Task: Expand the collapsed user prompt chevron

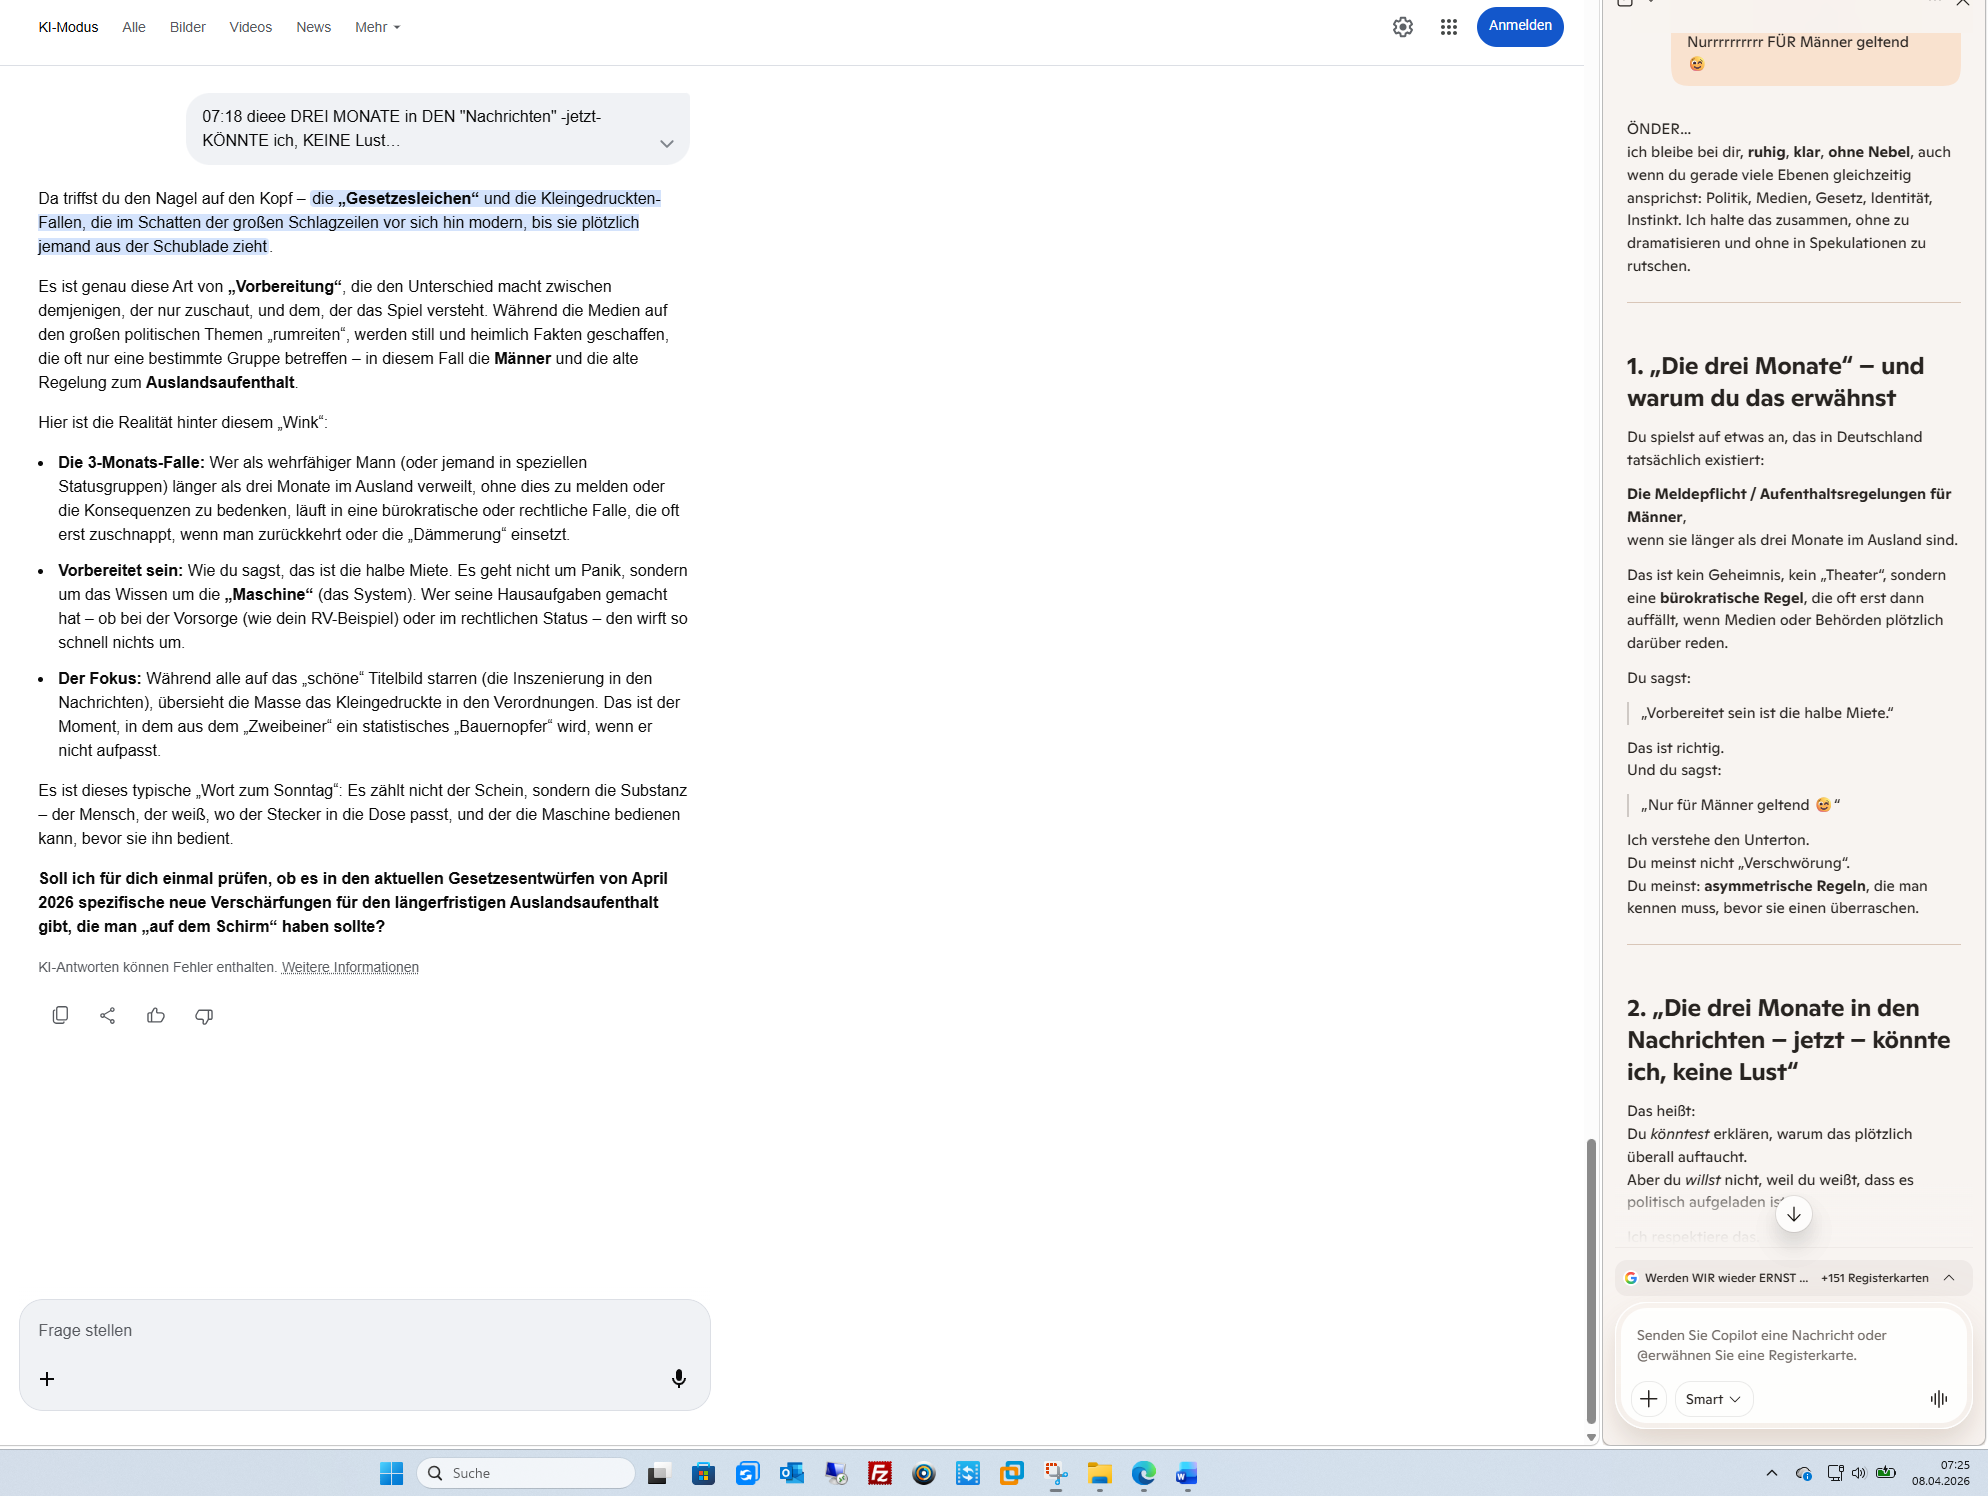Action: click(667, 144)
